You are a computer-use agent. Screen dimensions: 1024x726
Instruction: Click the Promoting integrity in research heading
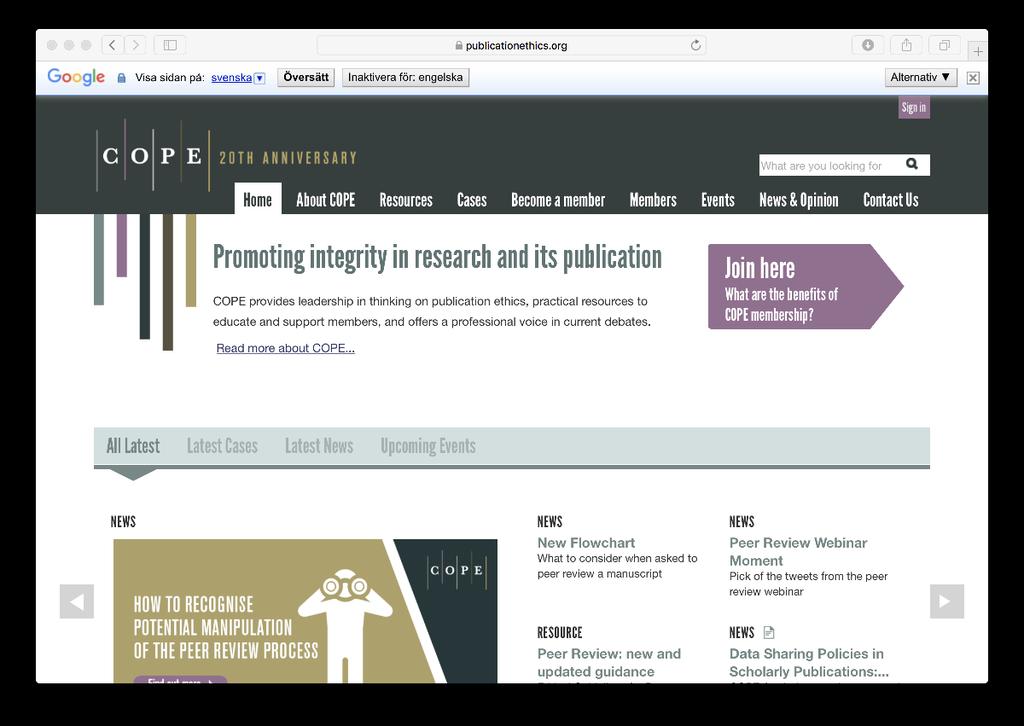coord(437,257)
